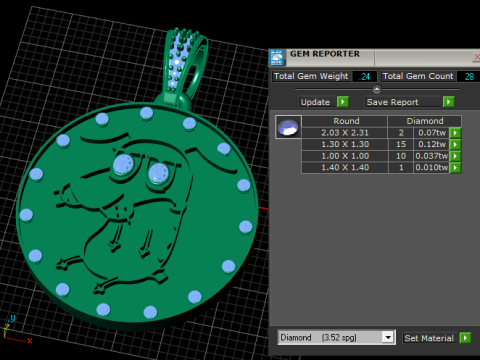
Task: Click the Round column header
Action: click(346, 121)
